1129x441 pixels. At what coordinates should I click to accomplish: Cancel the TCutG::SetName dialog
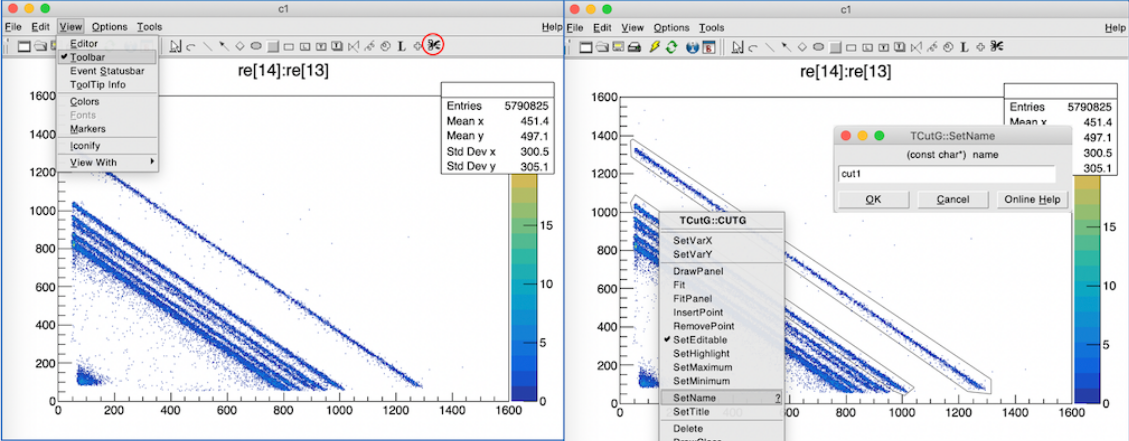[x=953, y=200]
